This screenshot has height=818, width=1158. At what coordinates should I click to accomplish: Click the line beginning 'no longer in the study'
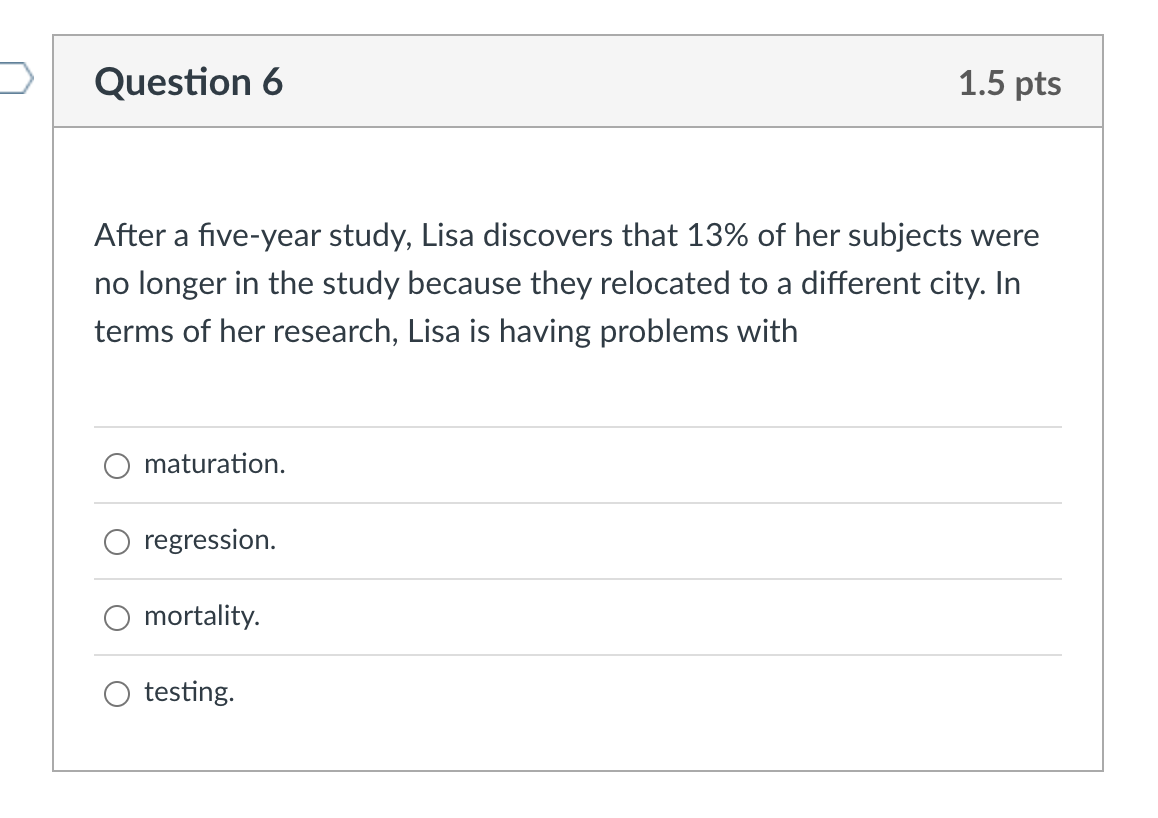tap(558, 284)
